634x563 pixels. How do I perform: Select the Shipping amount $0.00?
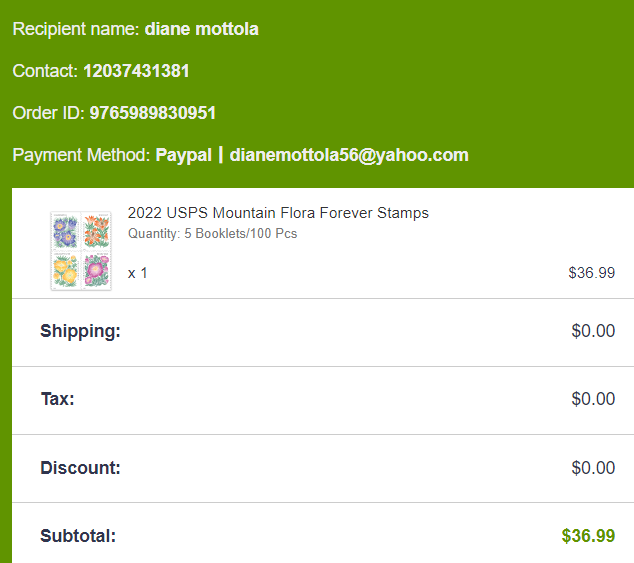coord(593,331)
